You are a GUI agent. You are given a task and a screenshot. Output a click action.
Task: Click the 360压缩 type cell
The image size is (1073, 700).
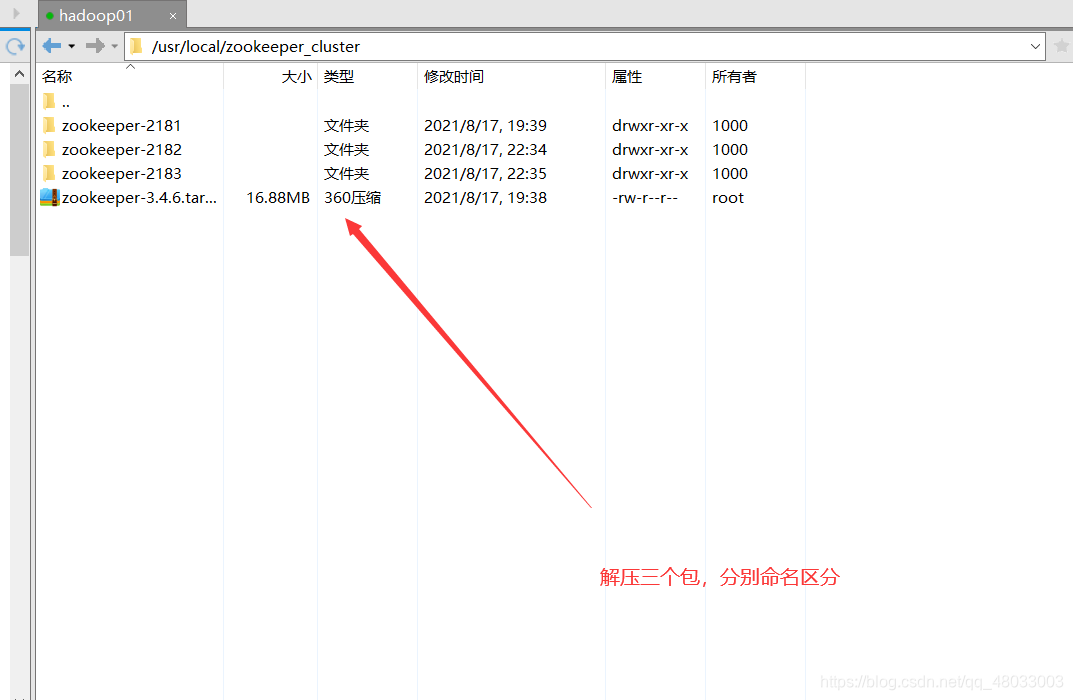[352, 198]
